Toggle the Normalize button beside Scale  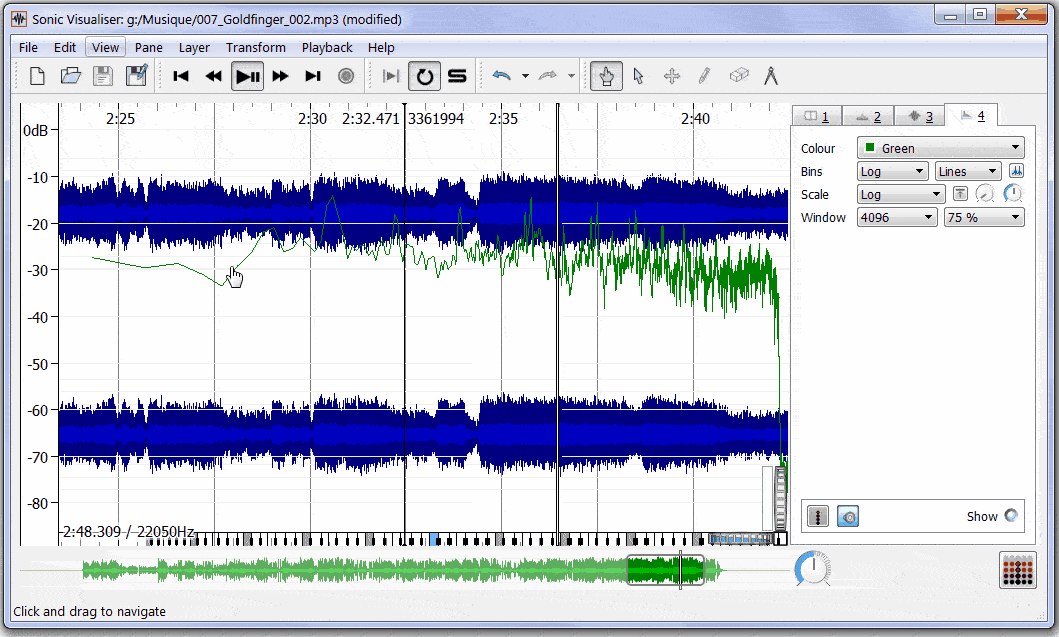click(x=960, y=195)
